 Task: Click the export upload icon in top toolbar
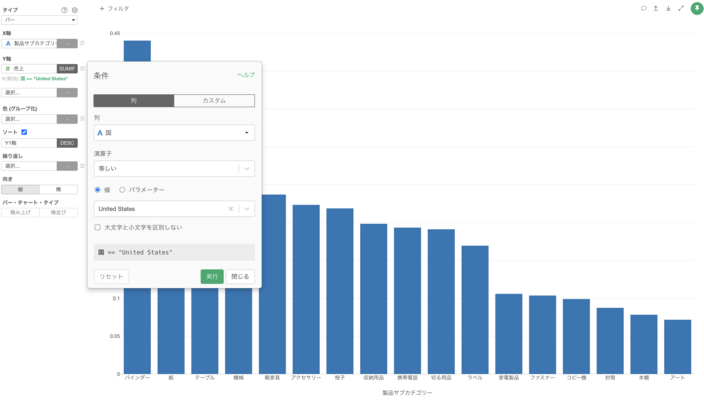656,9
